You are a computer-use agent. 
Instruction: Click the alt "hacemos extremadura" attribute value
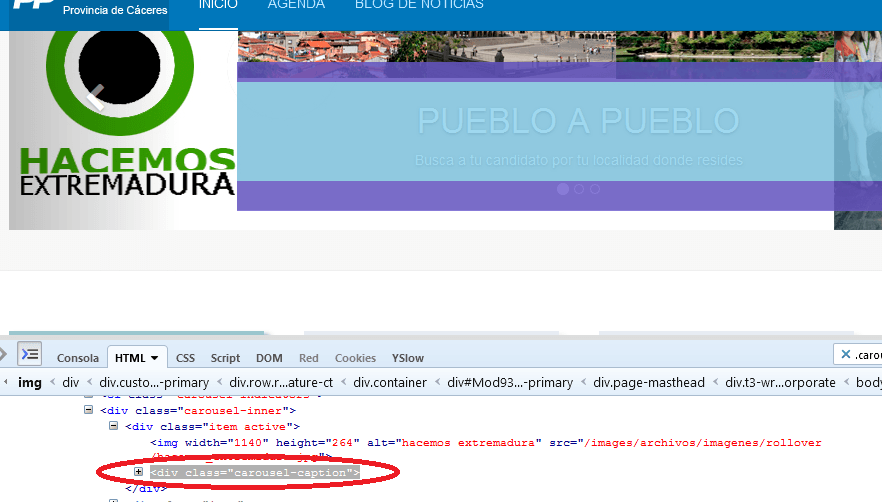pos(468,443)
